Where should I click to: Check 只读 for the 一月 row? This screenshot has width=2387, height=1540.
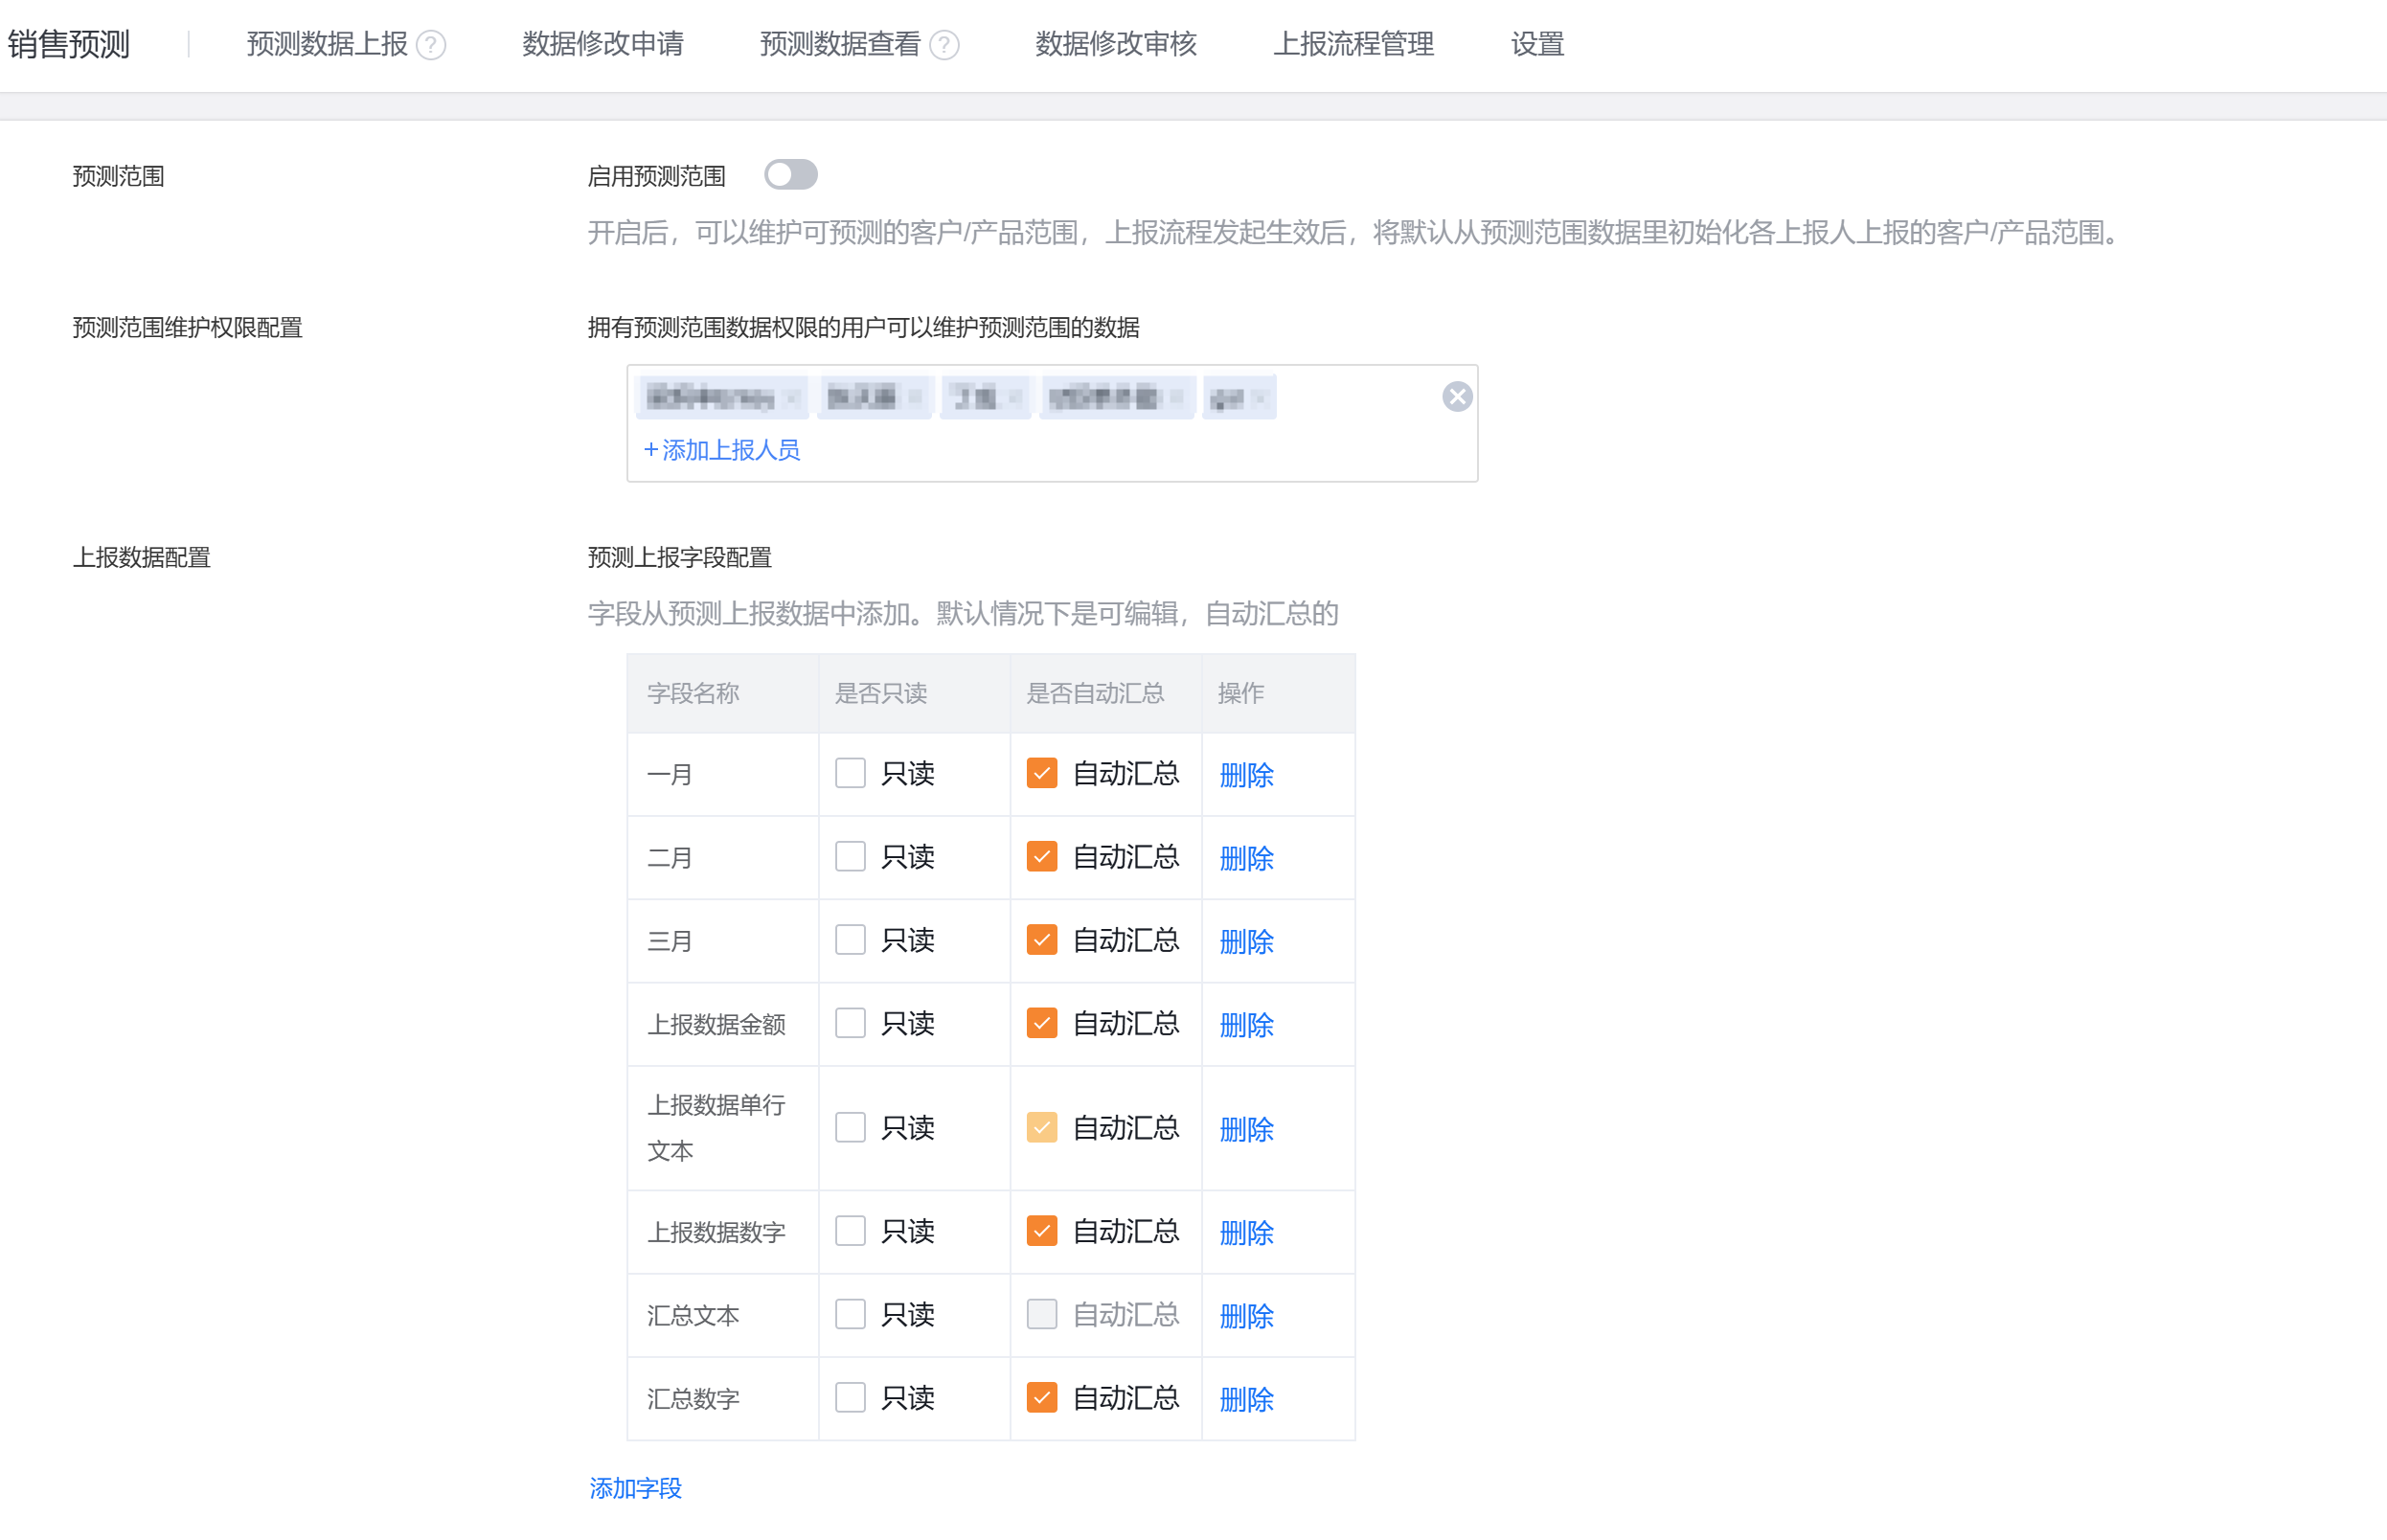coord(850,773)
